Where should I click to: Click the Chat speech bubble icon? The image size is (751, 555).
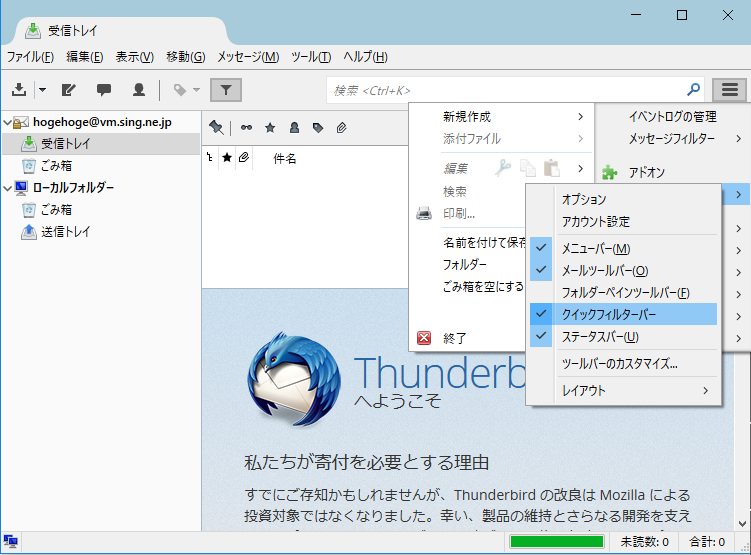tap(103, 90)
